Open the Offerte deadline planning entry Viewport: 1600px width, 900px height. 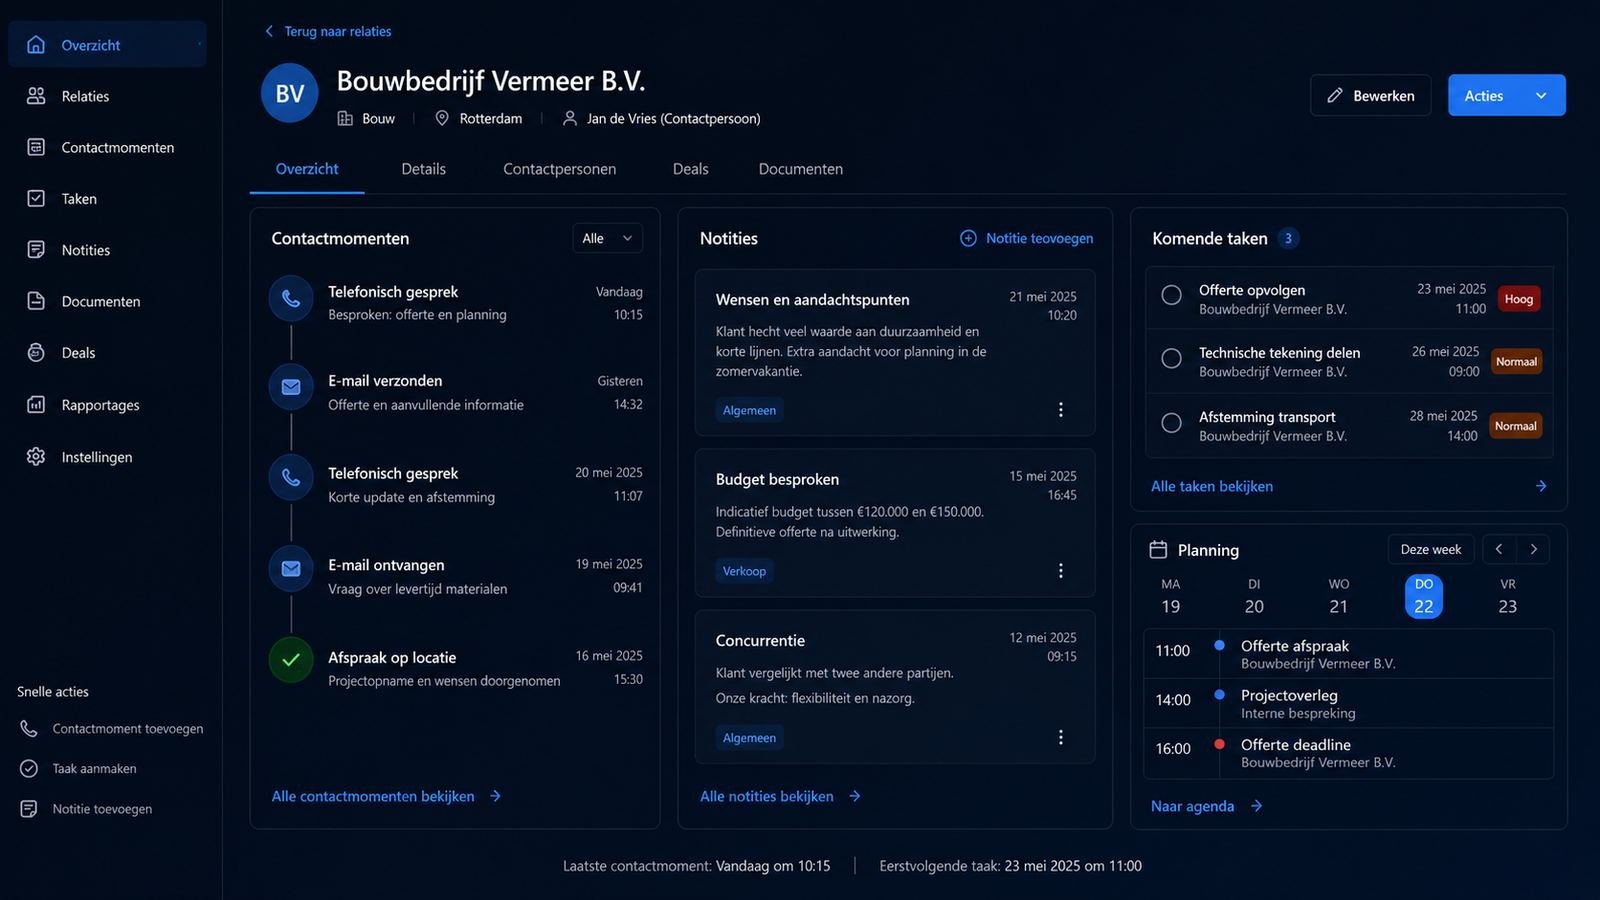point(1349,753)
